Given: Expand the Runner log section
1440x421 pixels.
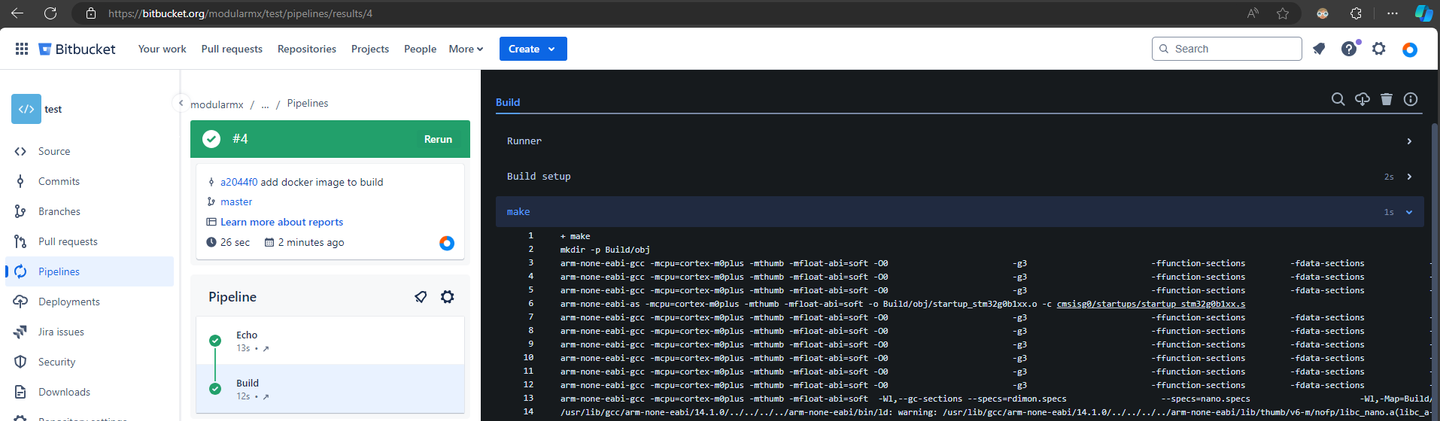Looking at the screenshot, I should (x=1409, y=142).
